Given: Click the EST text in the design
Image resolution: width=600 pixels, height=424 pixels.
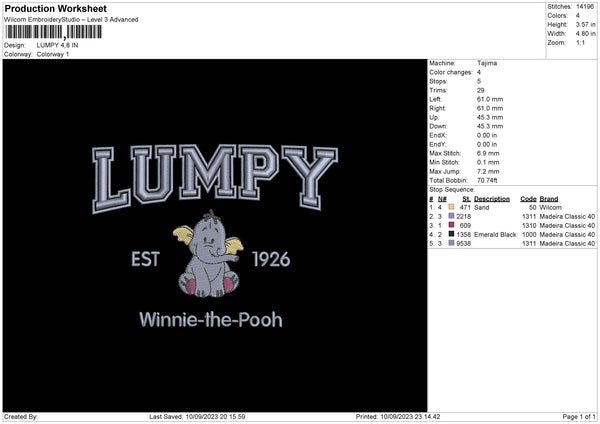Looking at the screenshot, I should coord(146,260).
